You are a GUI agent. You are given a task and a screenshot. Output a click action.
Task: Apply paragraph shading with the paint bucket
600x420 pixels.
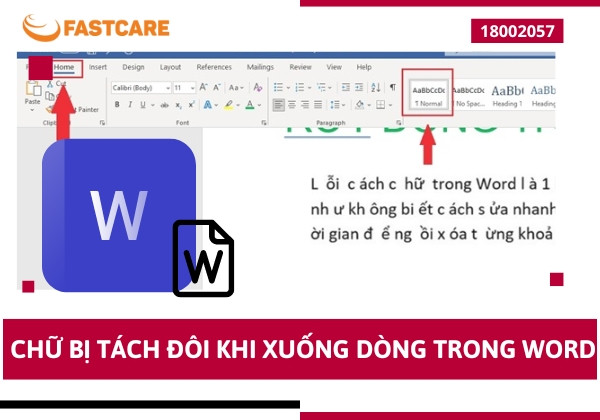pos(360,105)
